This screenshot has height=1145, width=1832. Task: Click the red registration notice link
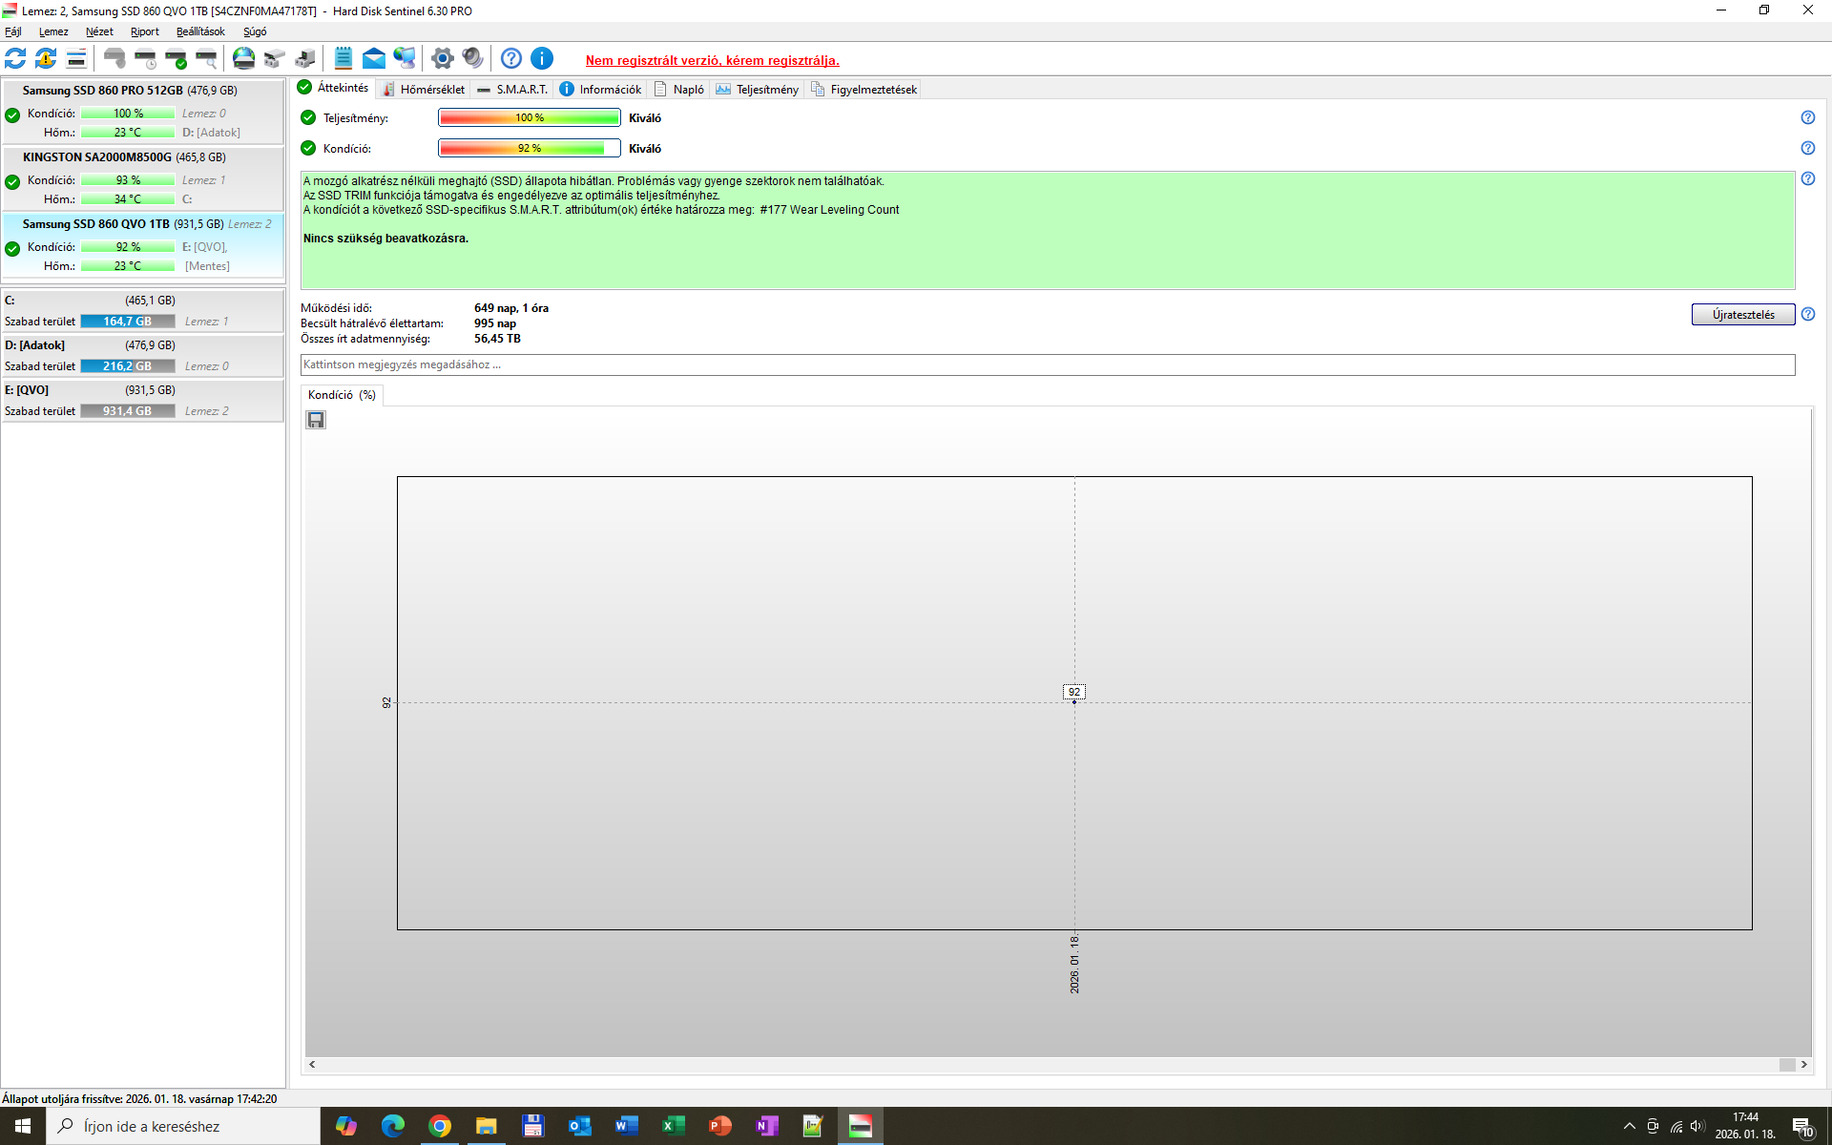tap(712, 61)
